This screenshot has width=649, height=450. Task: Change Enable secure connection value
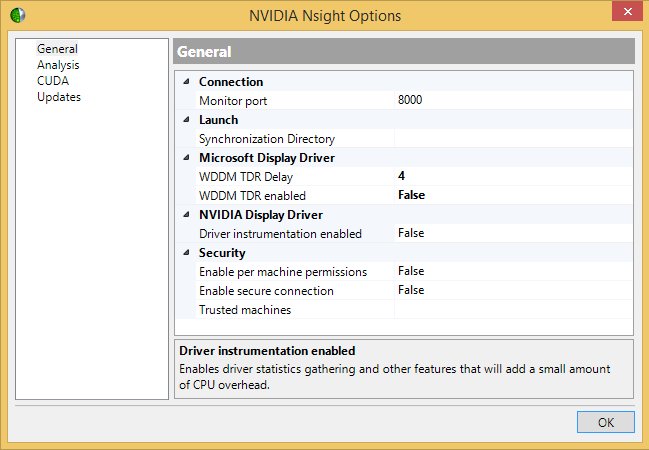pyautogui.click(x=512, y=291)
